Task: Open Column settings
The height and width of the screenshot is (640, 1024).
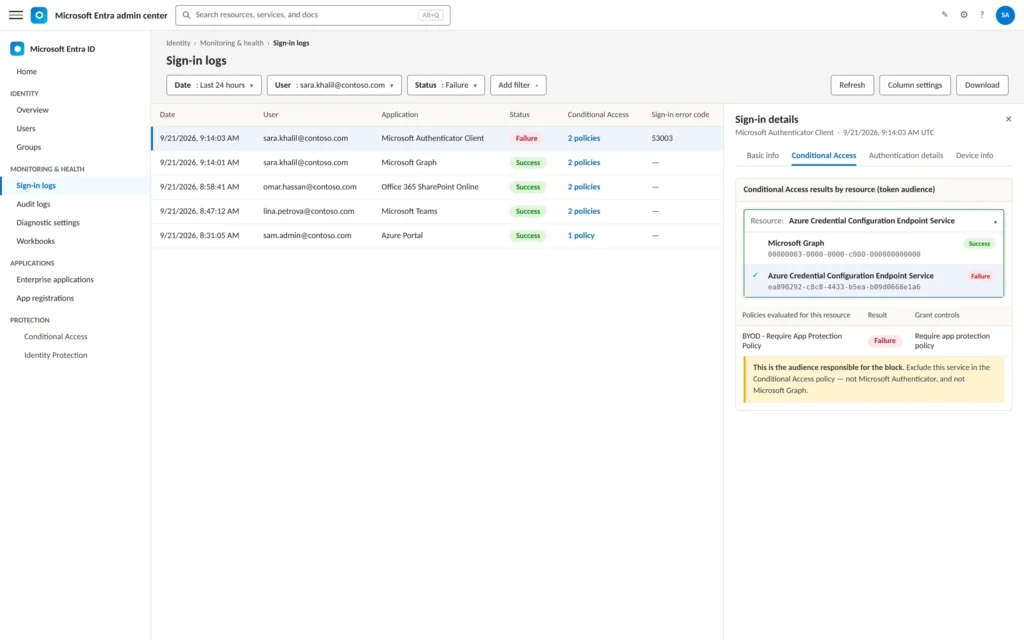Action: click(x=915, y=85)
